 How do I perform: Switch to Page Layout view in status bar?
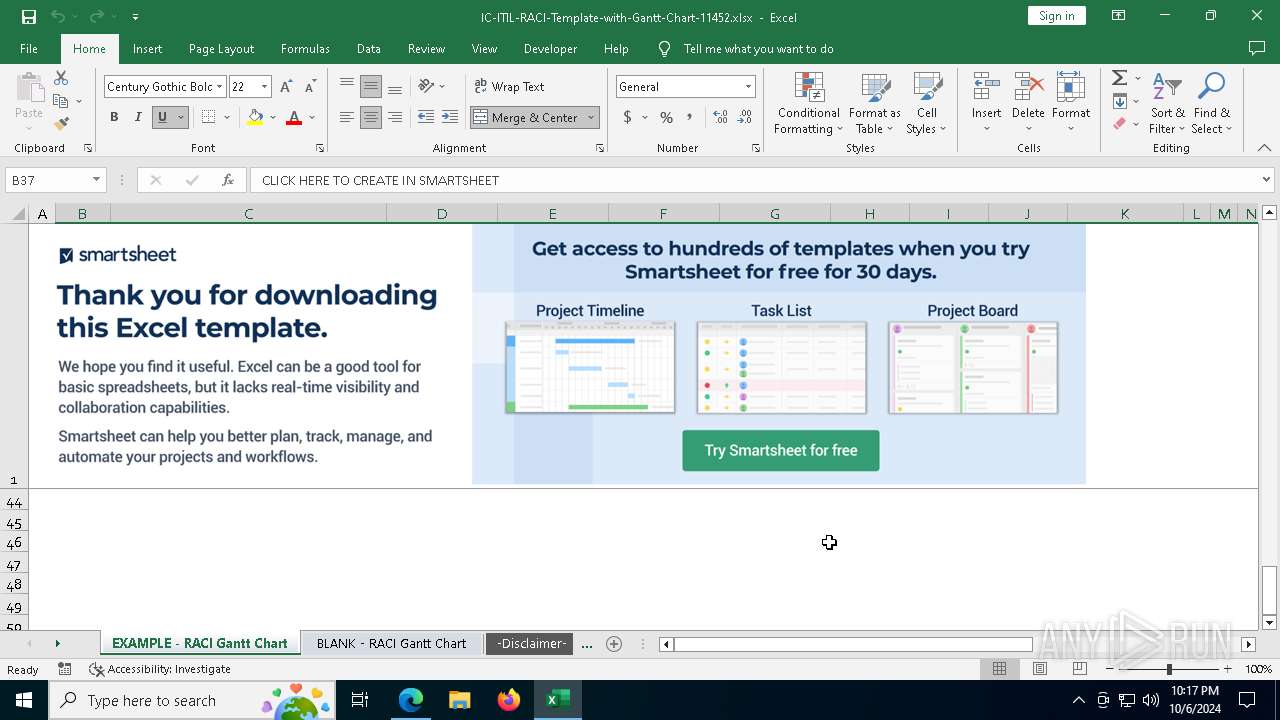click(1040, 669)
